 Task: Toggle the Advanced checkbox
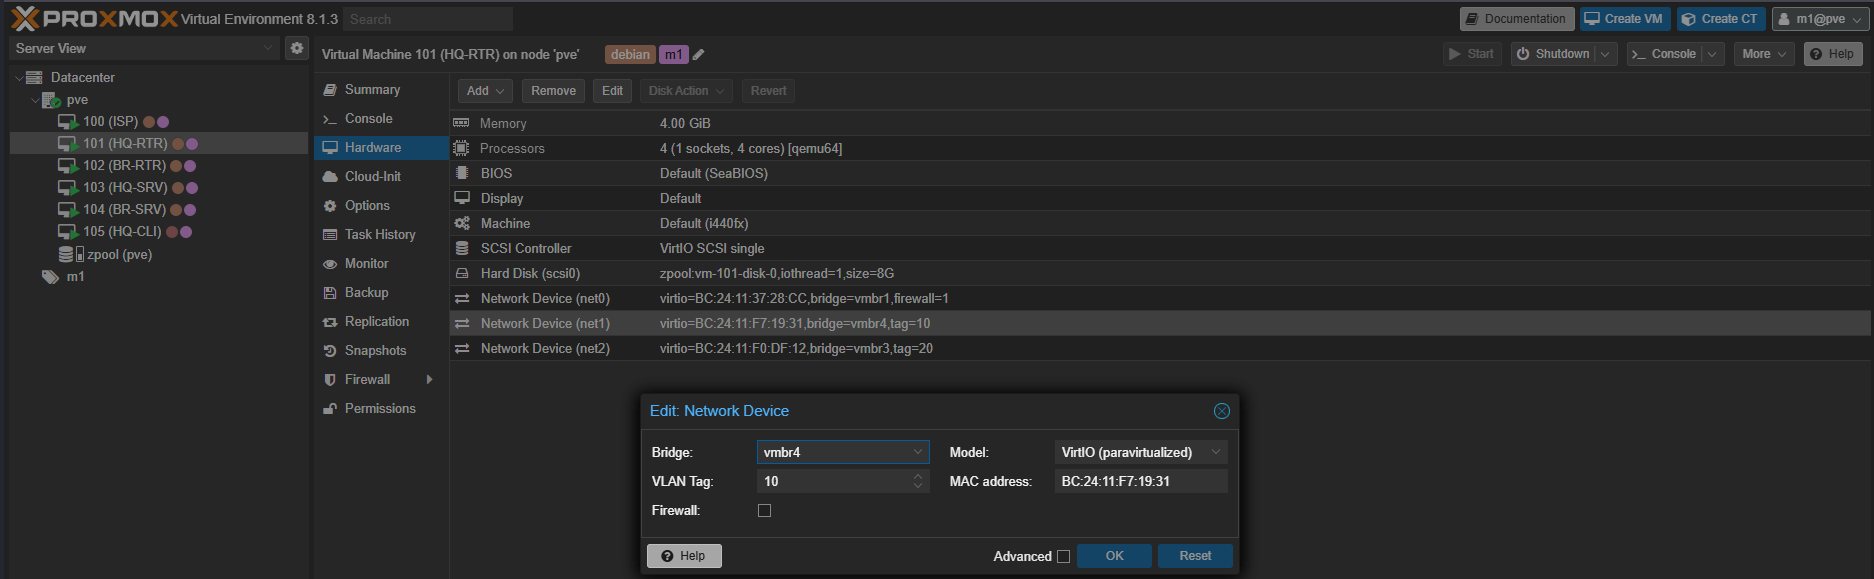[x=1063, y=557]
